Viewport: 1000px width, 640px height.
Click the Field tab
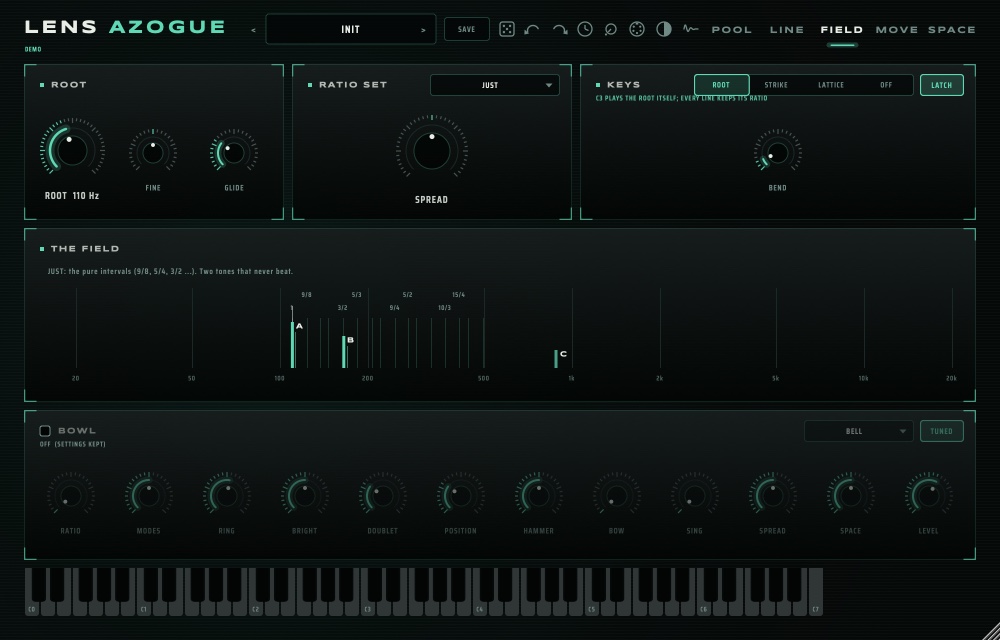coord(842,30)
